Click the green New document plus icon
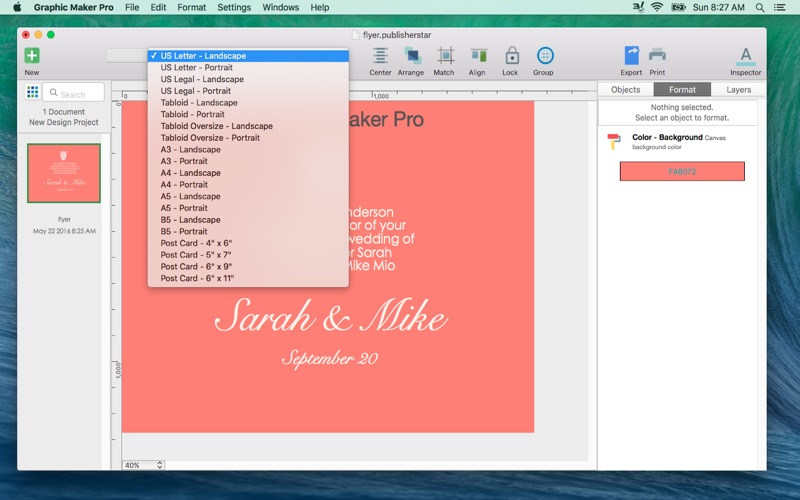 coord(32,55)
